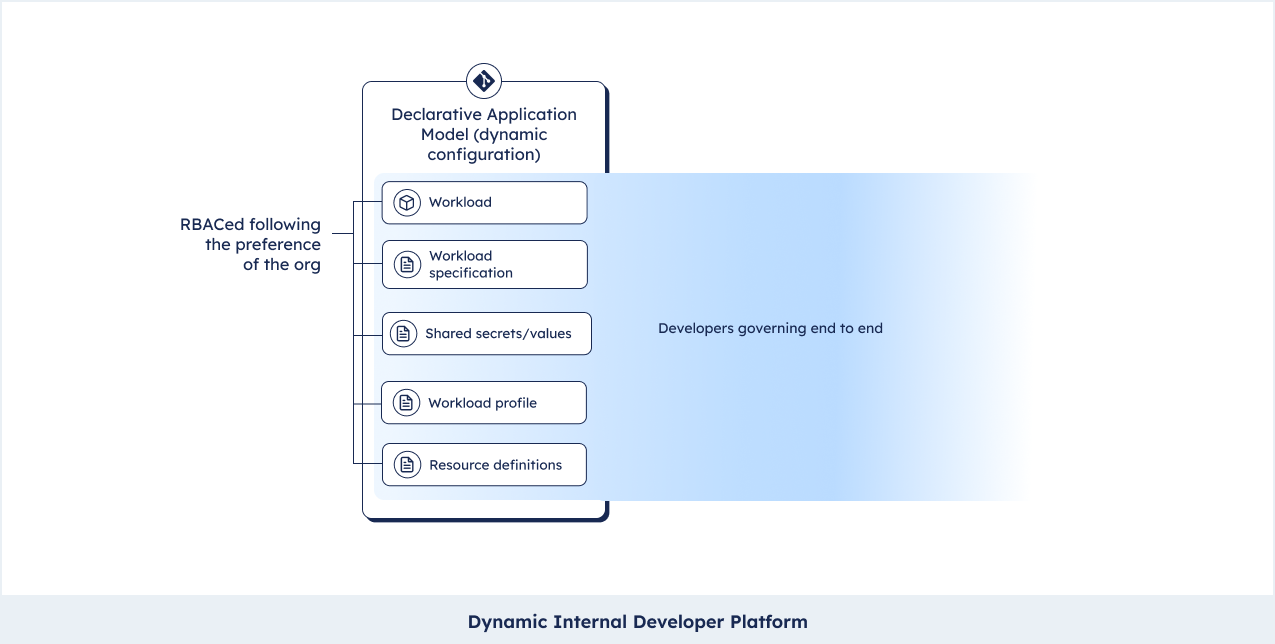The width and height of the screenshot is (1275, 644).
Task: Click the document icon beside Workload specification
Action: [406, 264]
